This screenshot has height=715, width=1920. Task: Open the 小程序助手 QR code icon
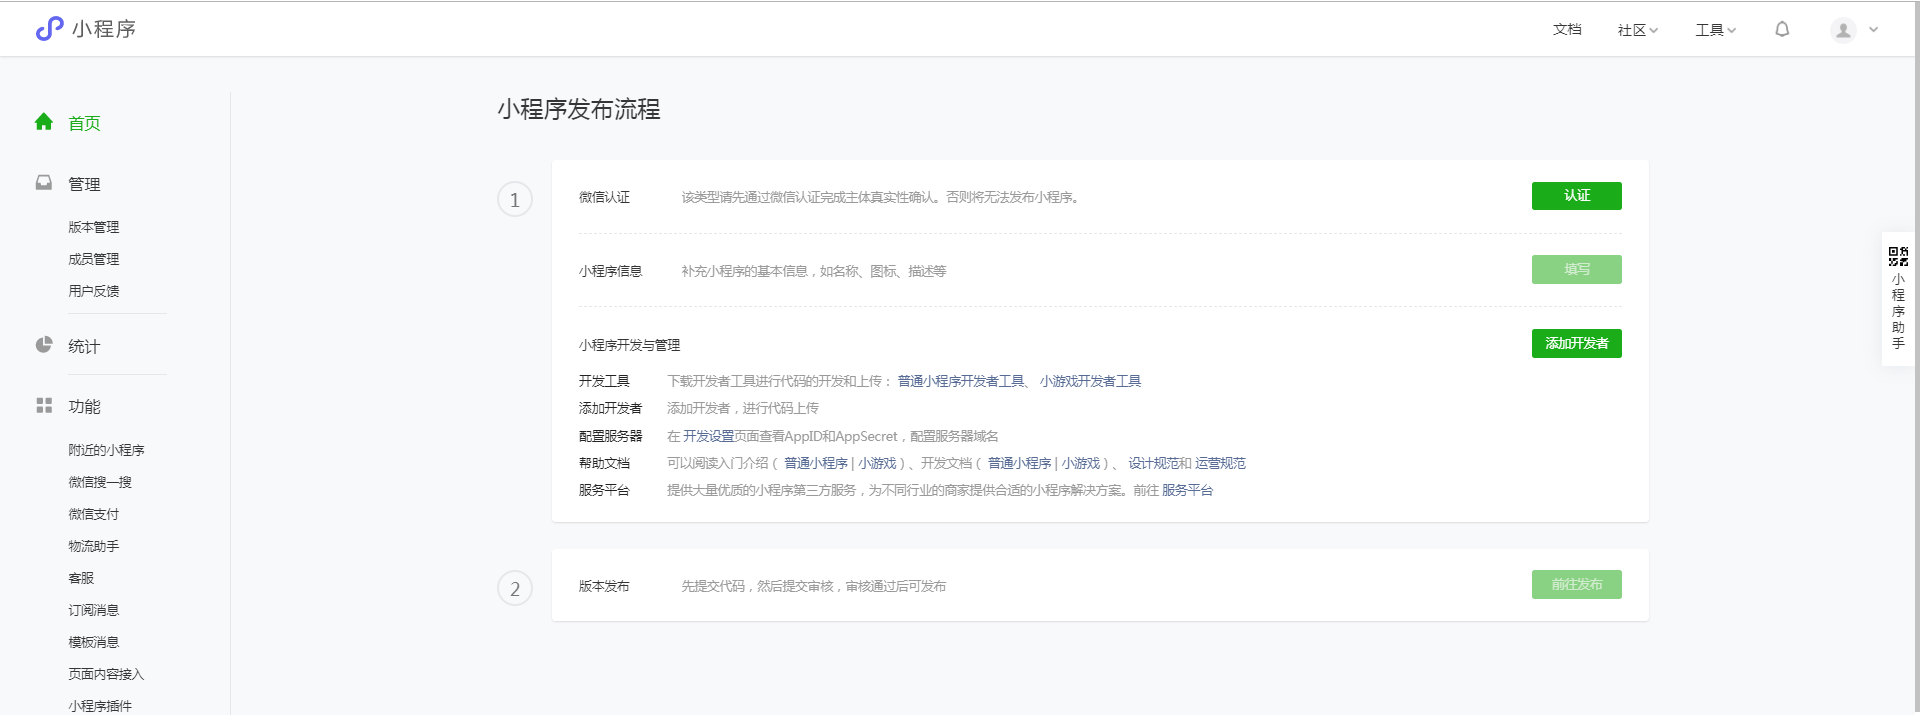tap(1898, 256)
